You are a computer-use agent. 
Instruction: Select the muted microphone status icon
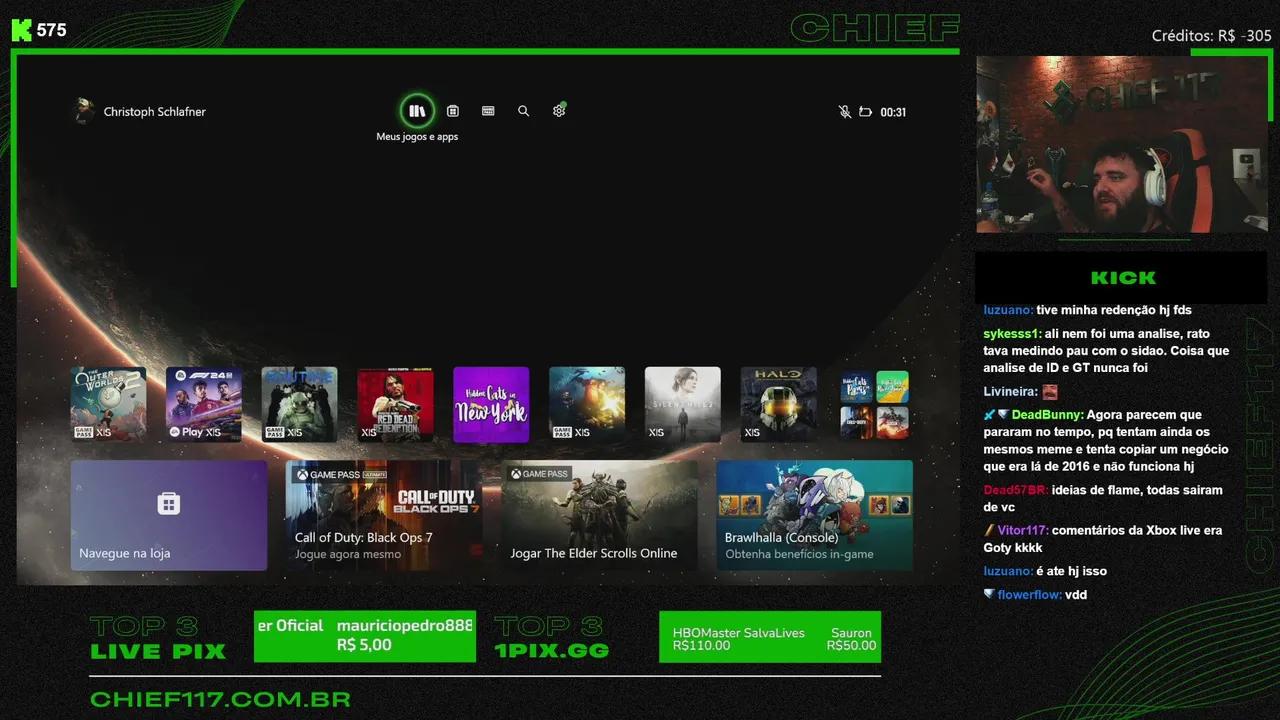(845, 112)
